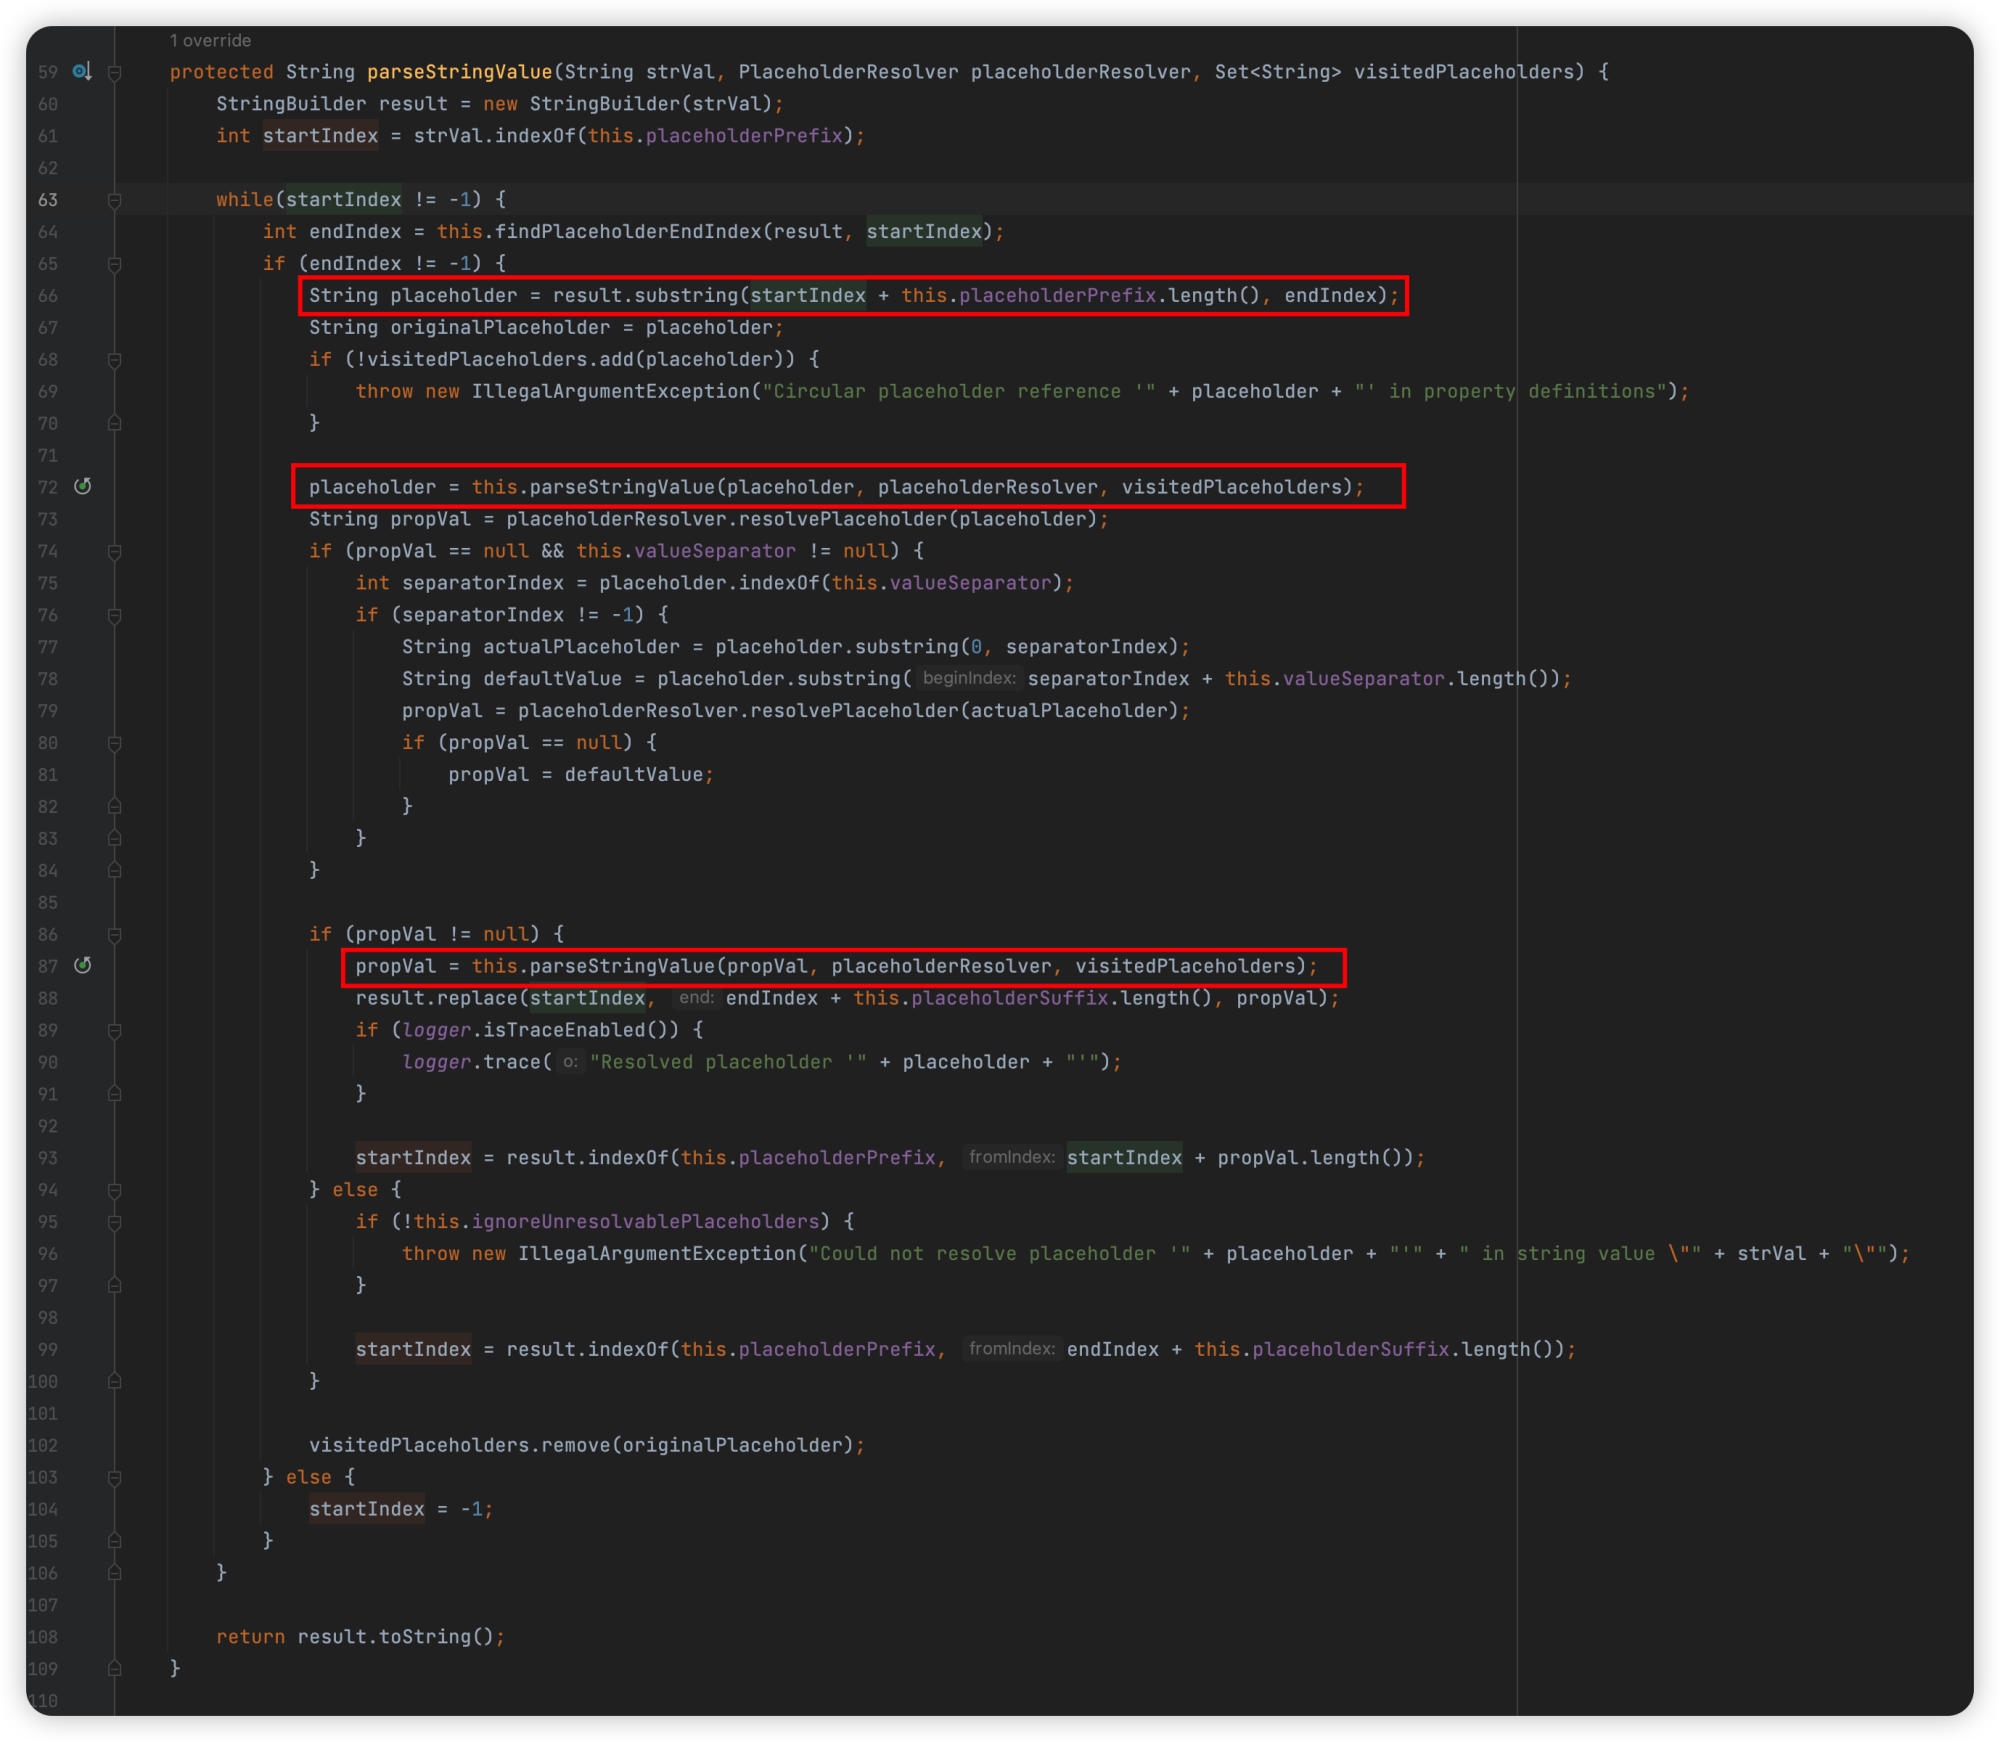Click the 'beginIndex:' inlay hint on line 78
Viewport: 2000px width, 1742px height.
(x=968, y=678)
